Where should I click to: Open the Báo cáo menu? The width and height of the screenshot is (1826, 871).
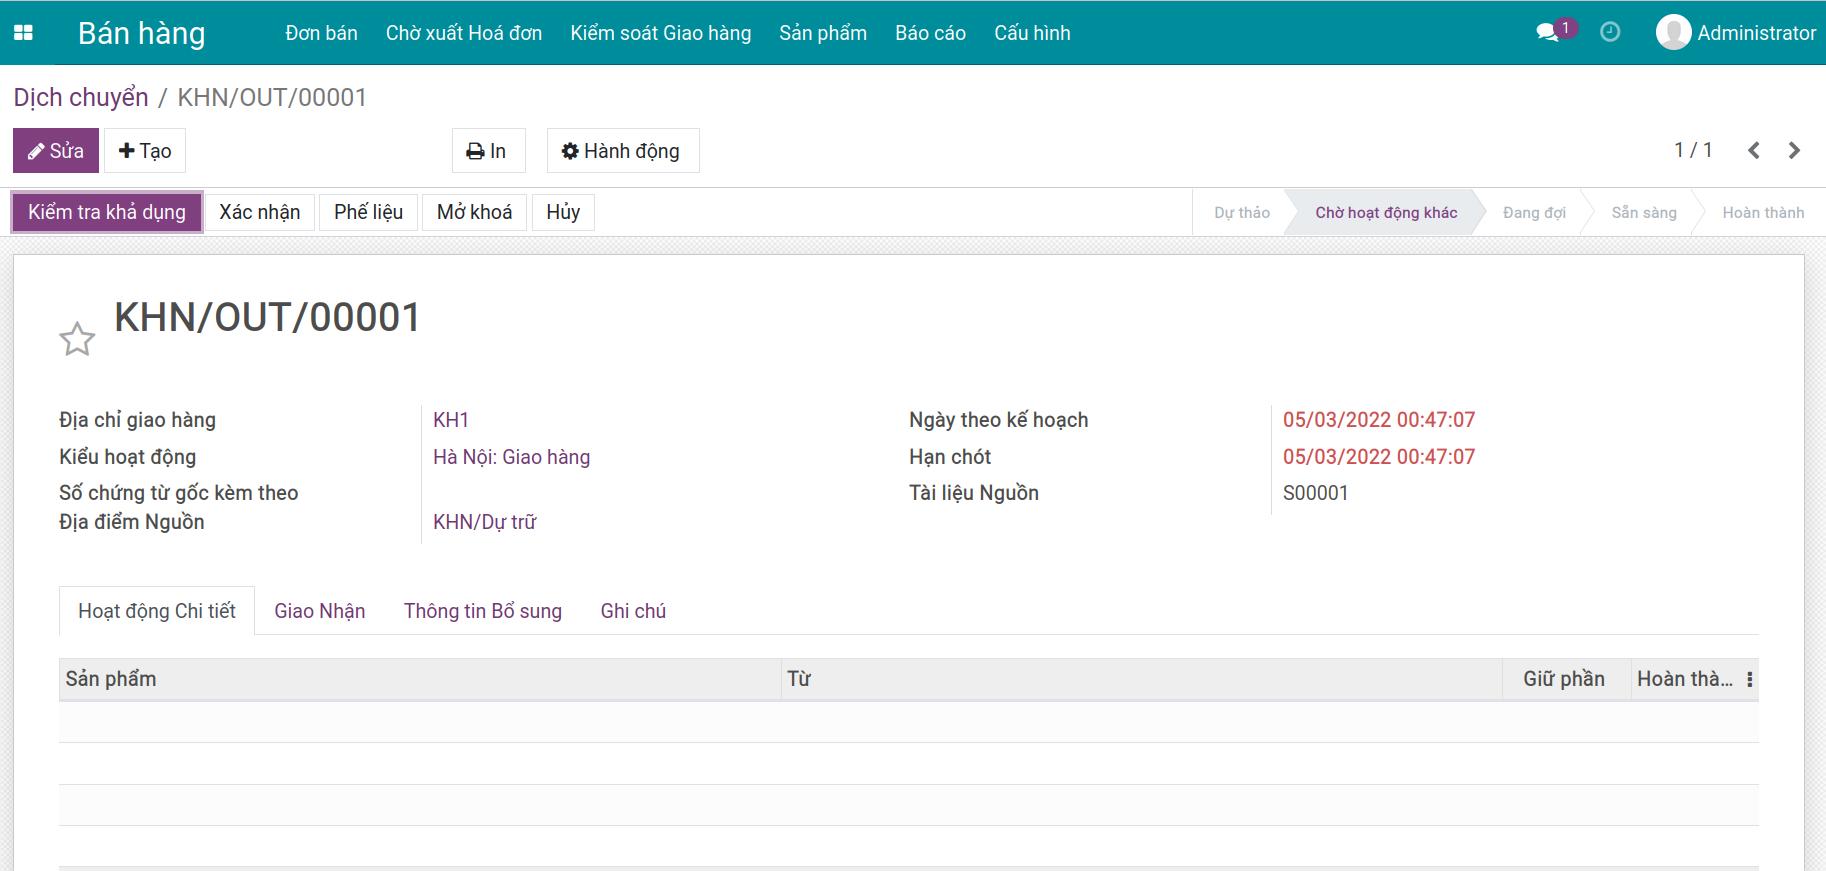(x=930, y=33)
